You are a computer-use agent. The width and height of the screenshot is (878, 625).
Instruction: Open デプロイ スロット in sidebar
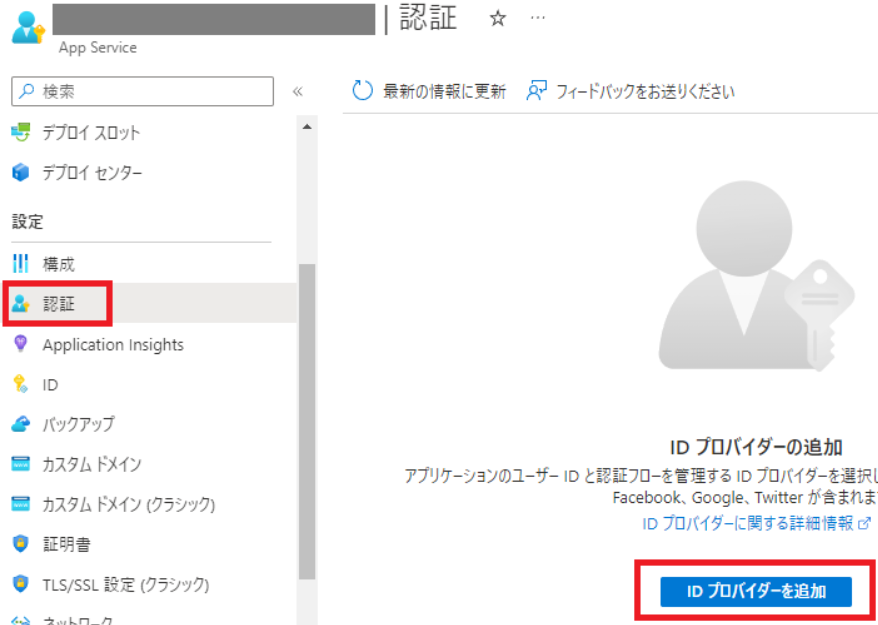[x=90, y=132]
